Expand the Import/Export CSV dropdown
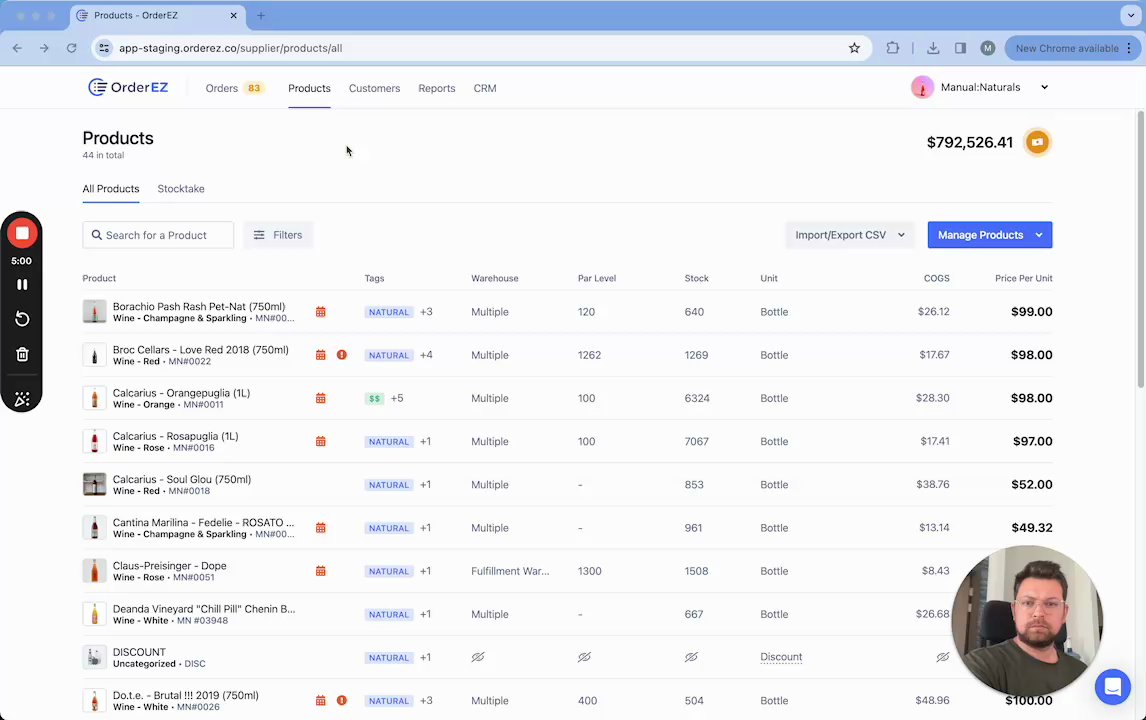This screenshot has width=1146, height=720. point(850,235)
